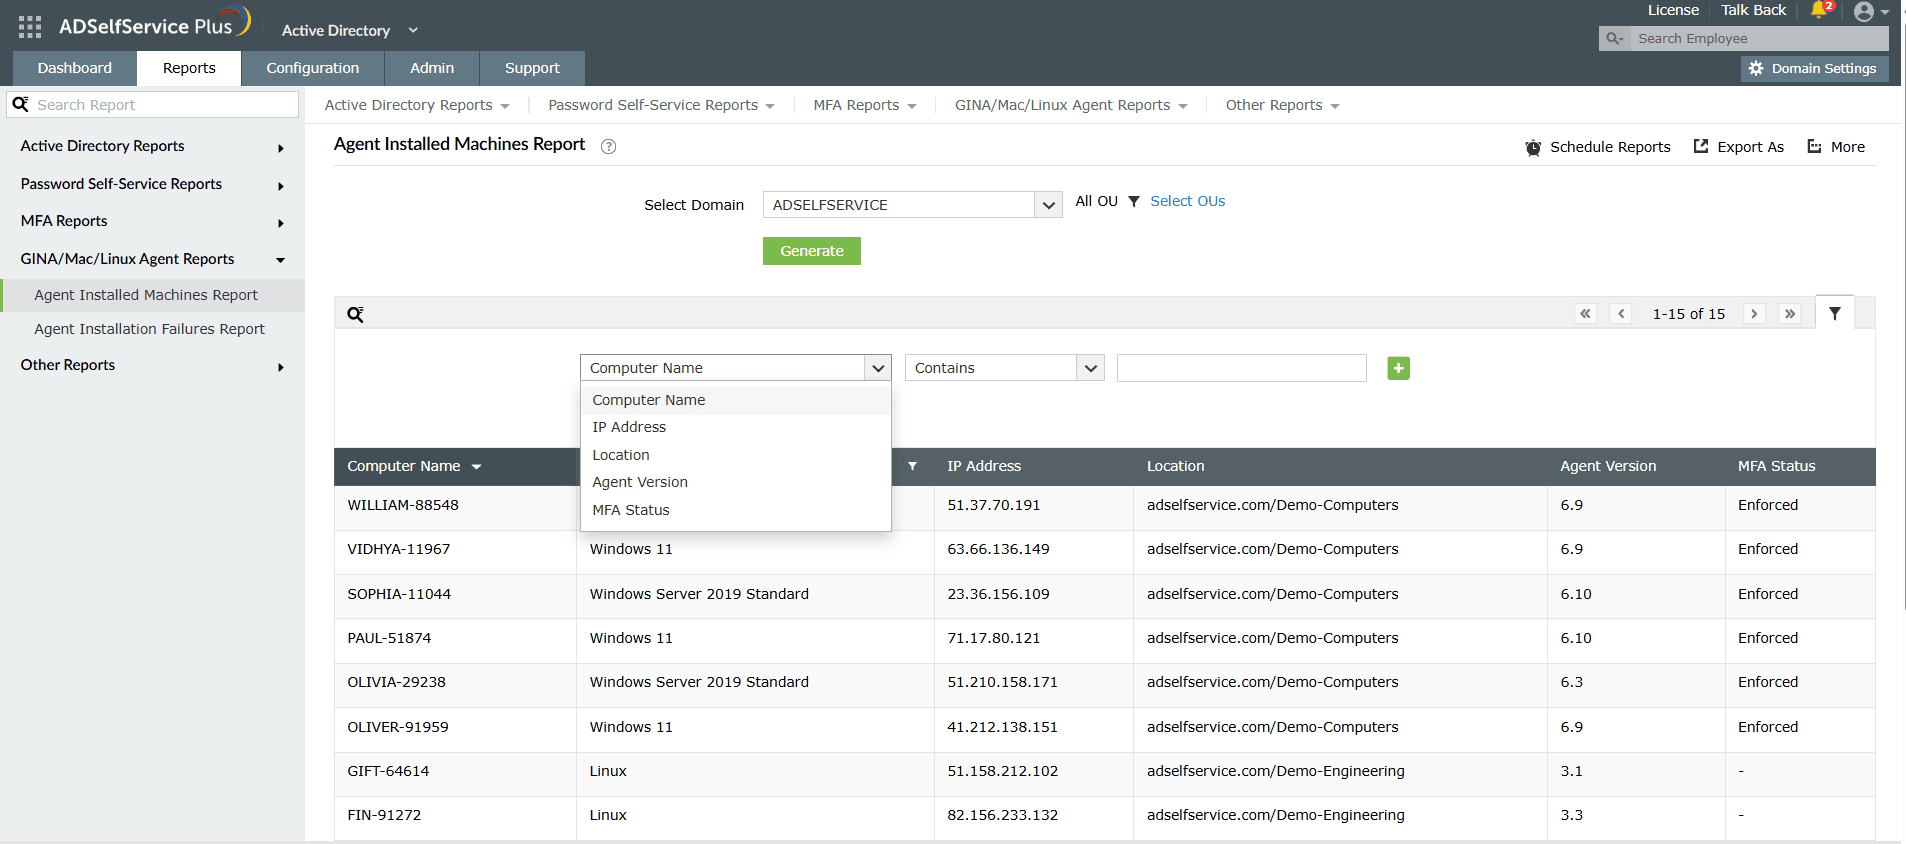Sort by the Agent Version column header

click(1608, 466)
